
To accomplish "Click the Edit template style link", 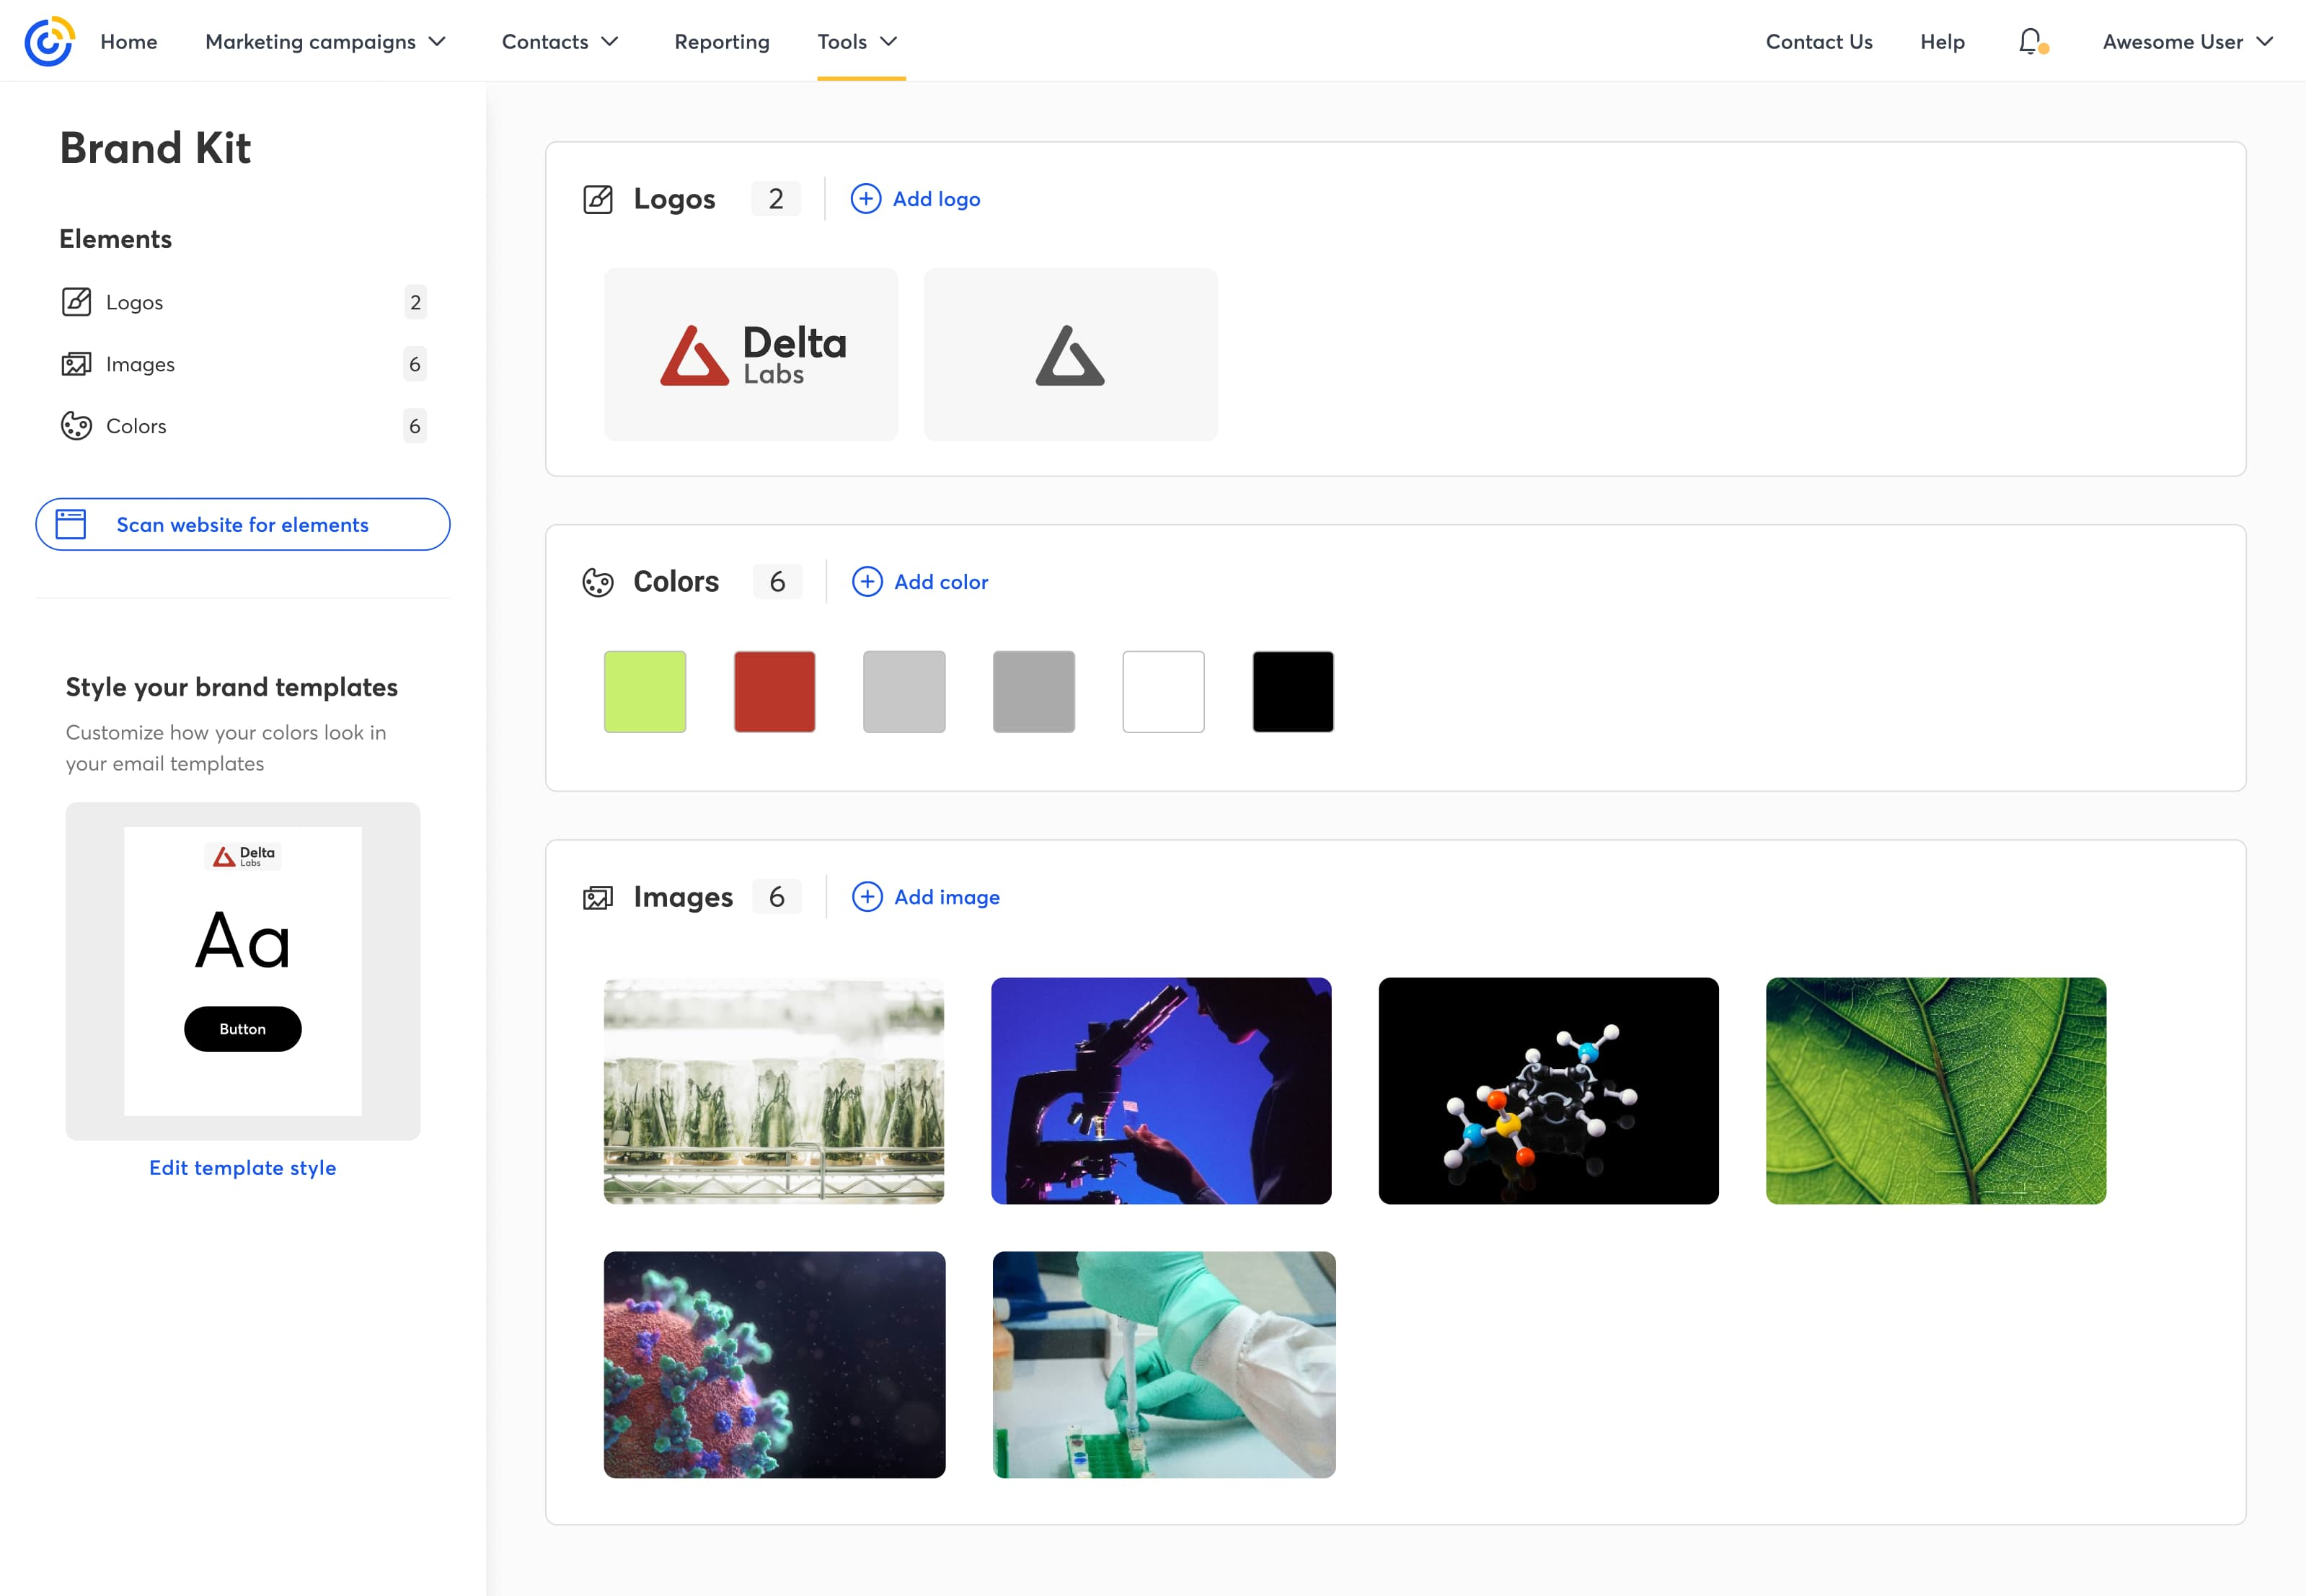I will 243,1168.
